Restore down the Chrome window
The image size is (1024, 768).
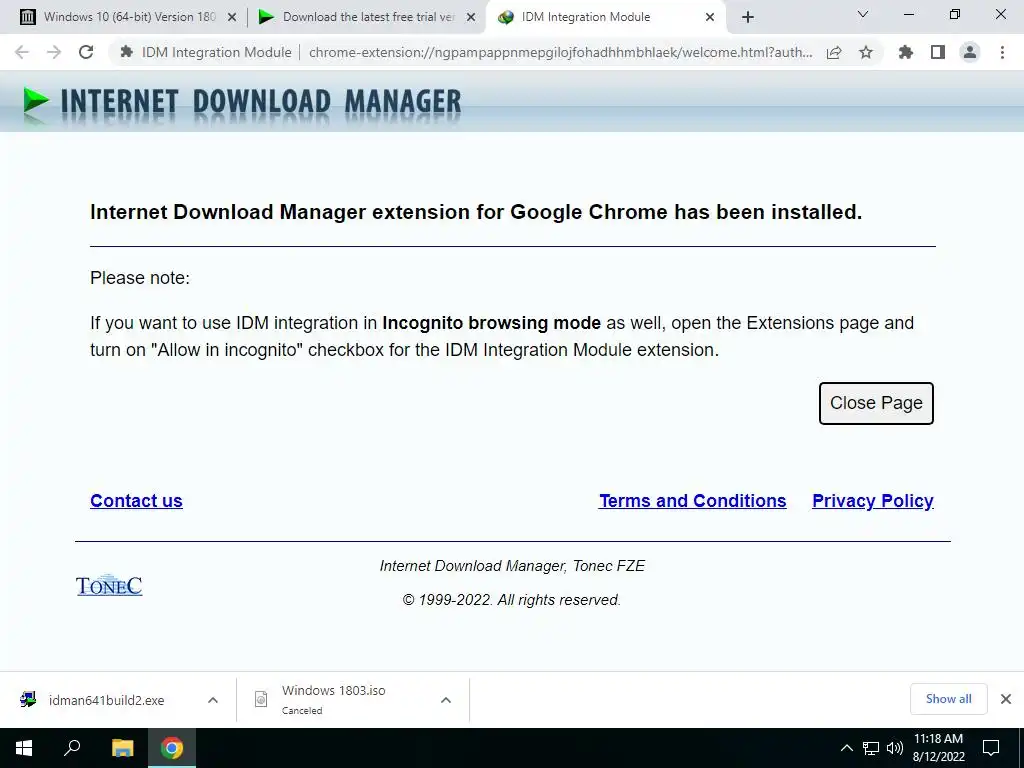(x=955, y=14)
